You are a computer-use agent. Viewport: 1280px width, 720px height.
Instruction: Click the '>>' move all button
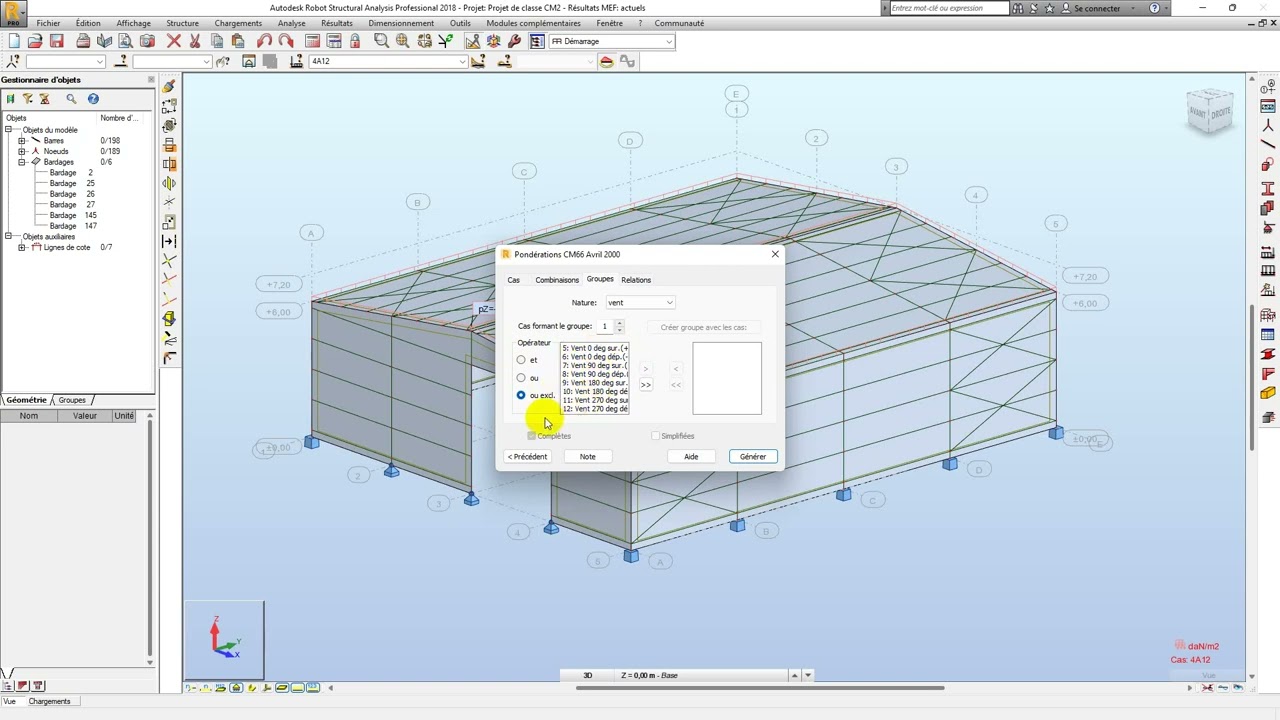[646, 385]
